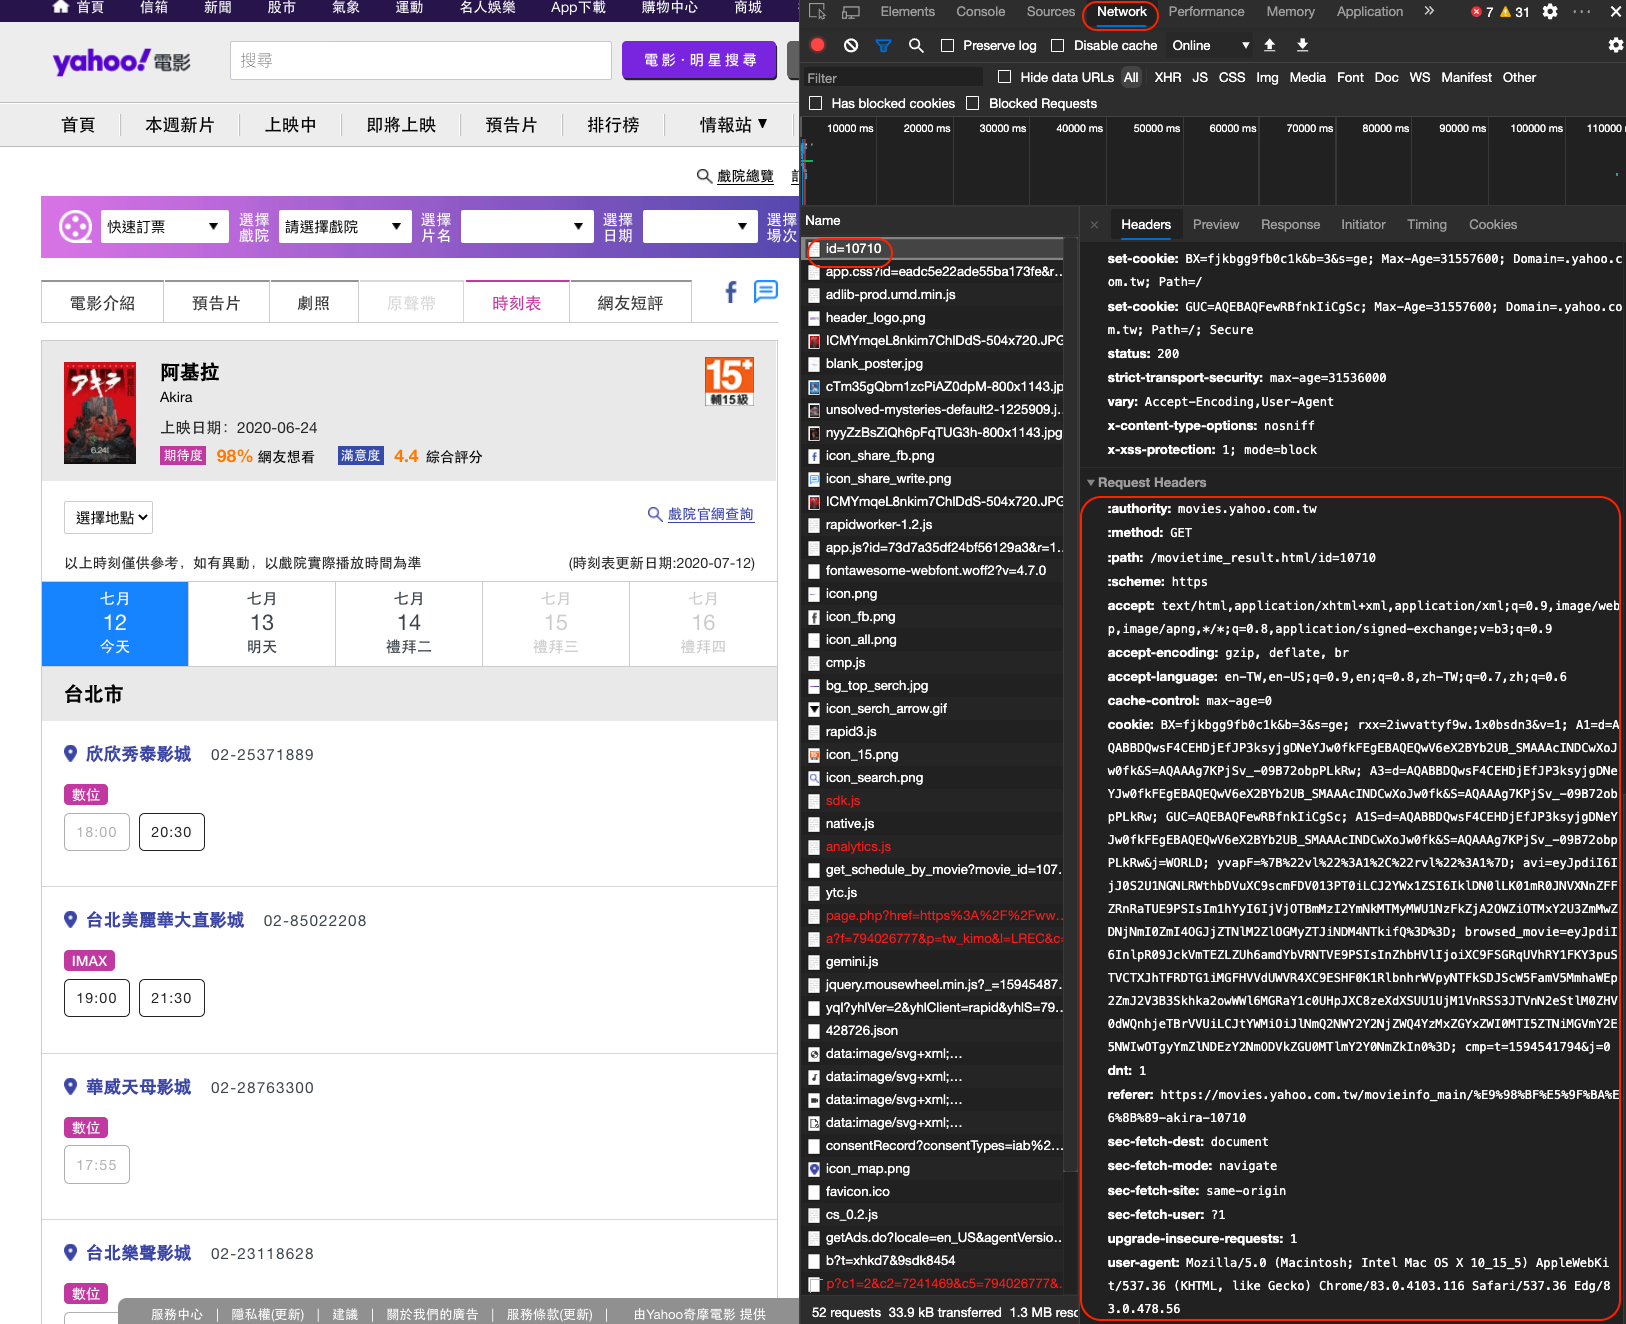The height and width of the screenshot is (1324, 1626).
Task: Toggle the network filter funnel icon
Action: [883, 45]
